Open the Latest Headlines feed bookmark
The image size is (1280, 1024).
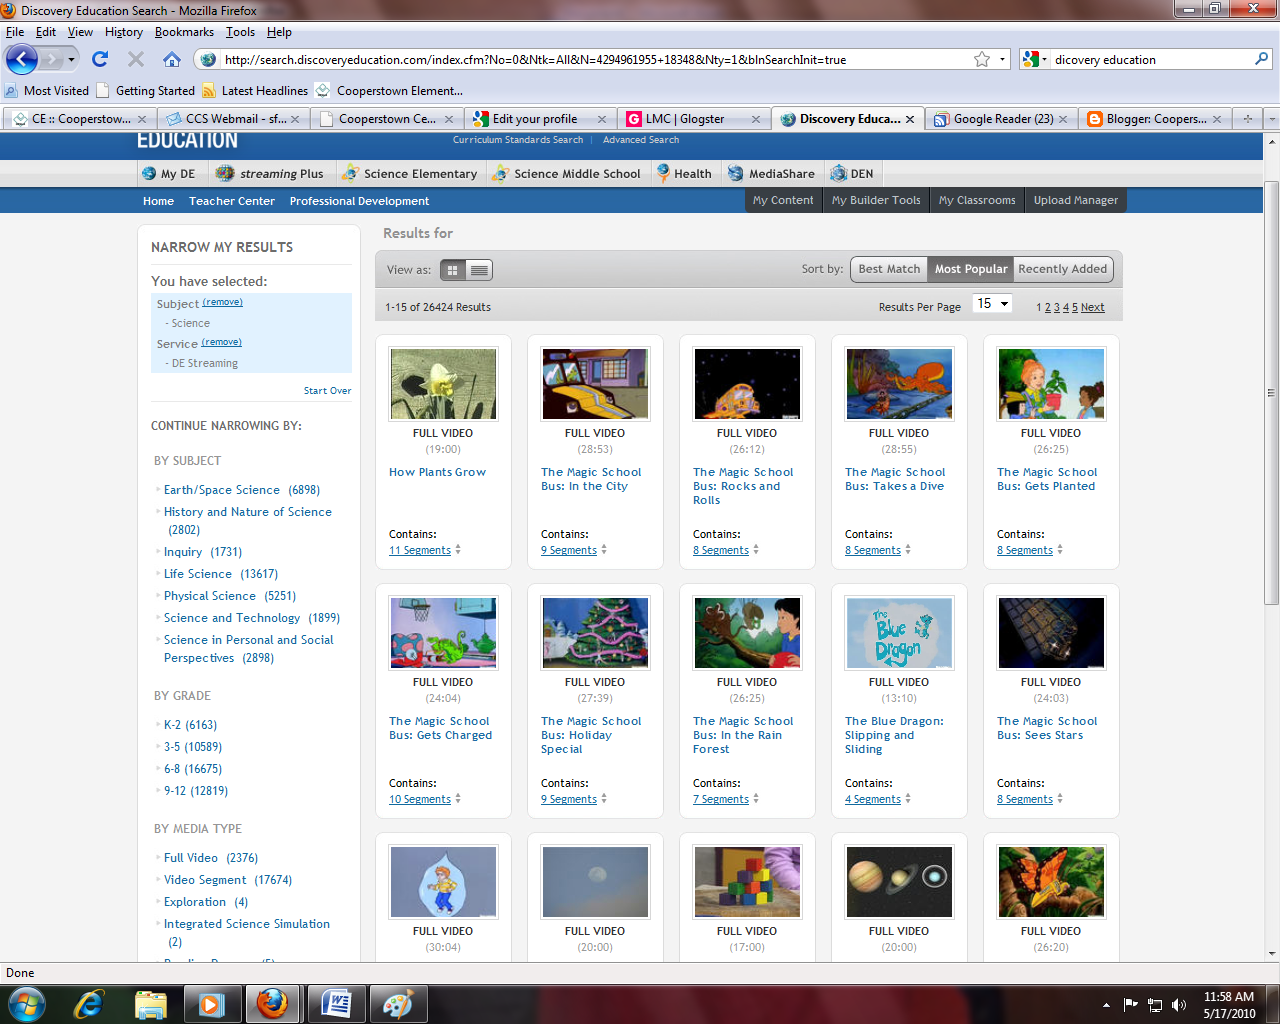click(x=255, y=90)
